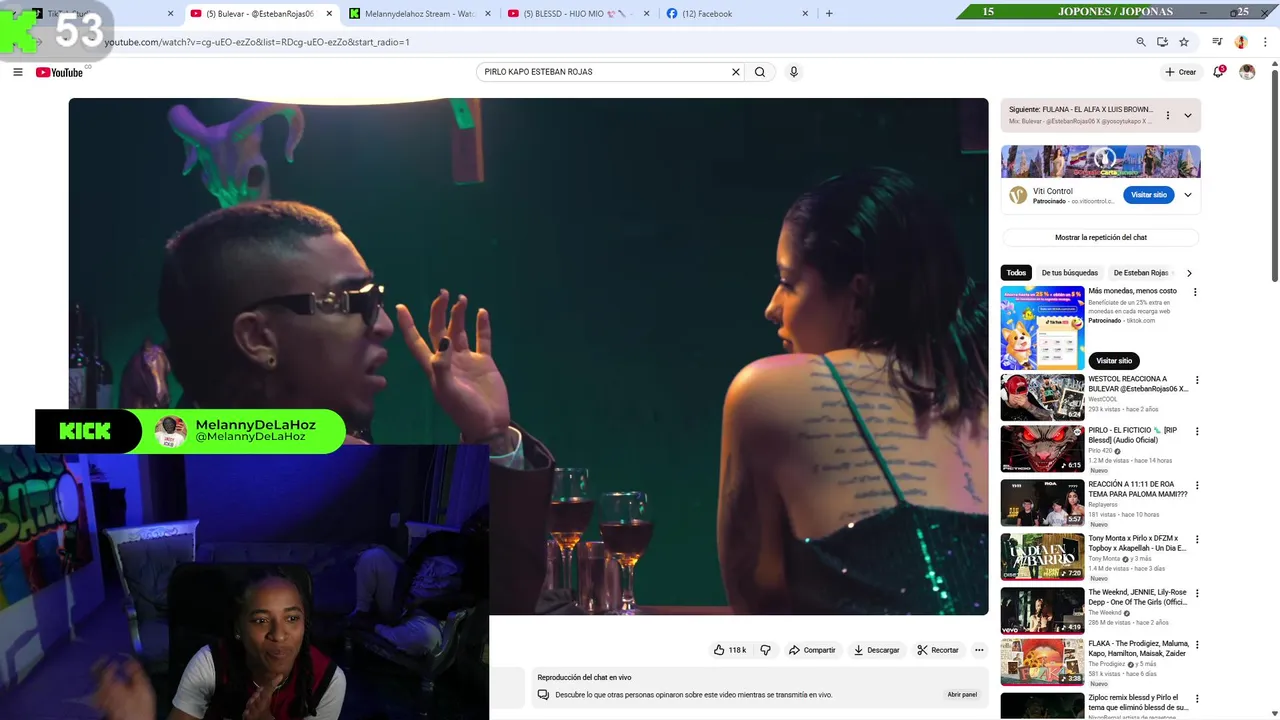Go to YouTube home via logo

click(x=60, y=72)
